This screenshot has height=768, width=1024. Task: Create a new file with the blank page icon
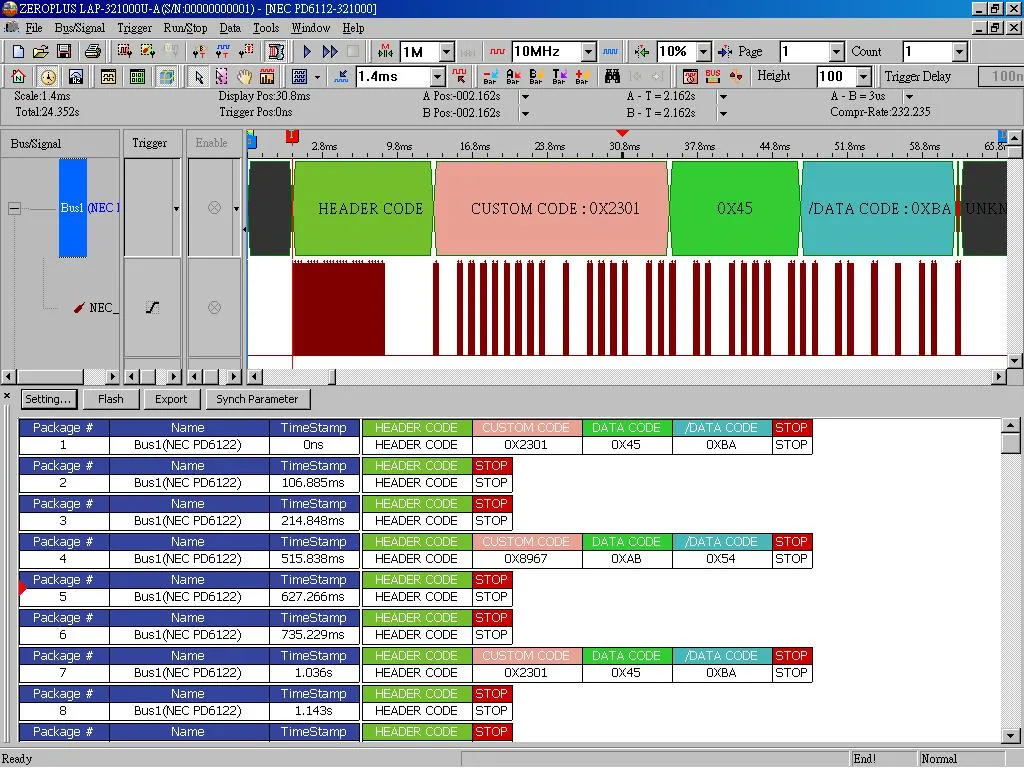(x=18, y=52)
